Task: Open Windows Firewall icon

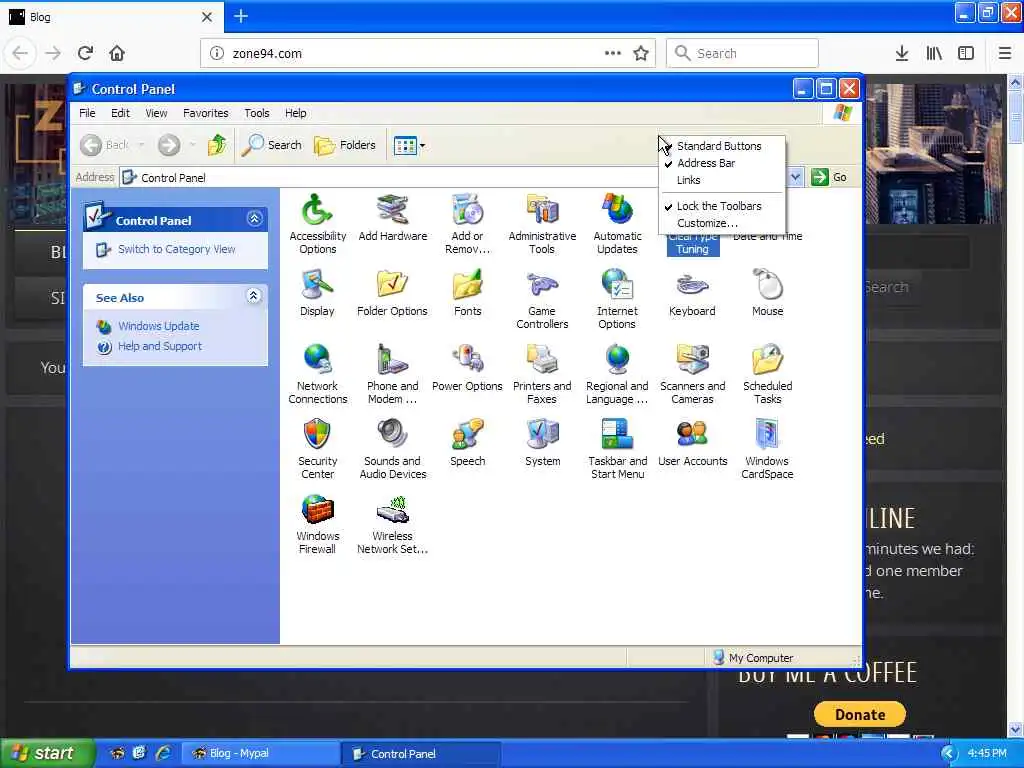Action: point(317,524)
